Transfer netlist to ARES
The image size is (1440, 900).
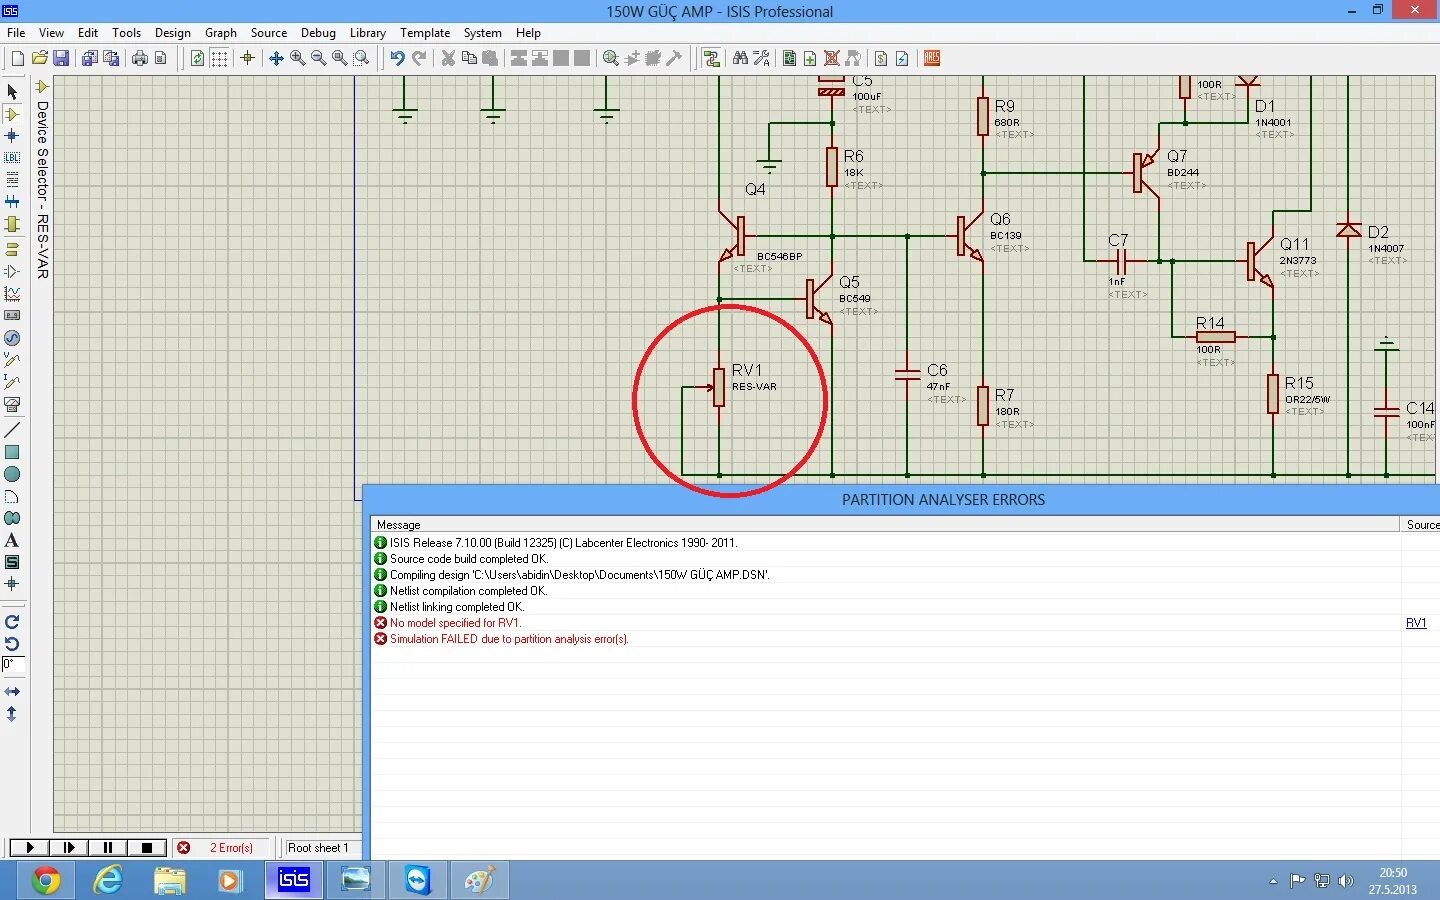[931, 59]
